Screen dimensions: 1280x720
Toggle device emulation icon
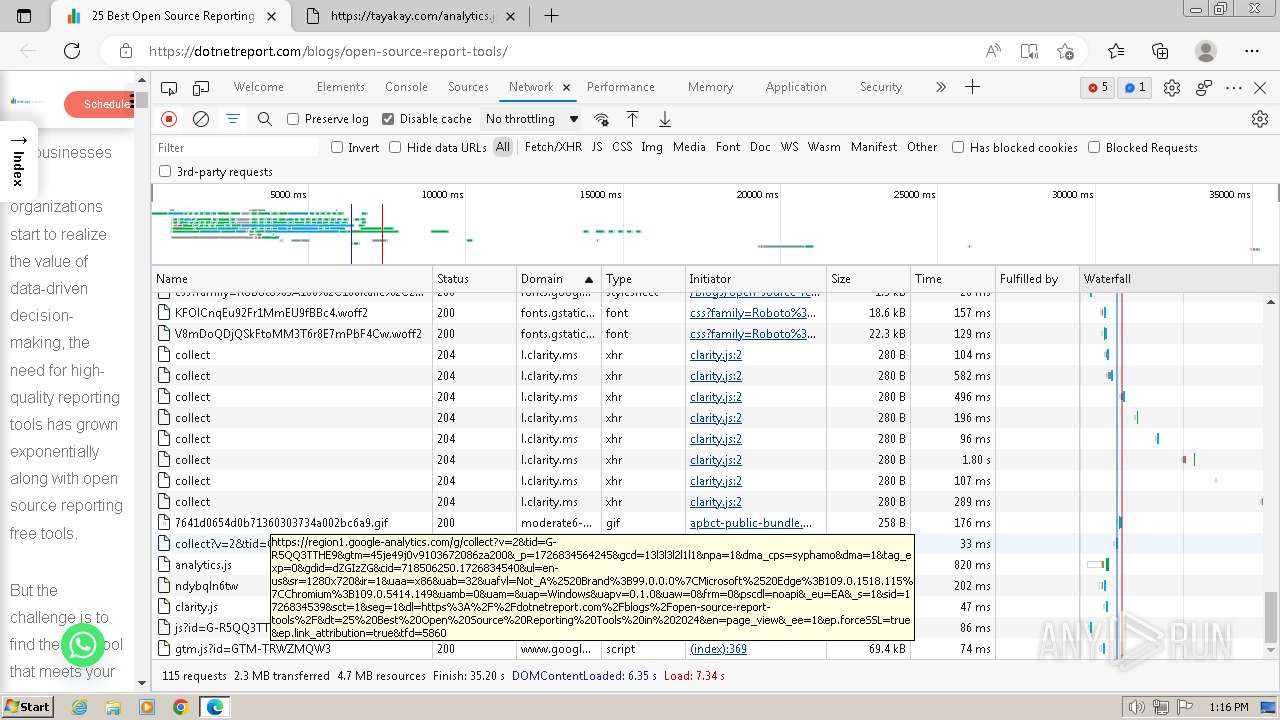tap(199, 88)
